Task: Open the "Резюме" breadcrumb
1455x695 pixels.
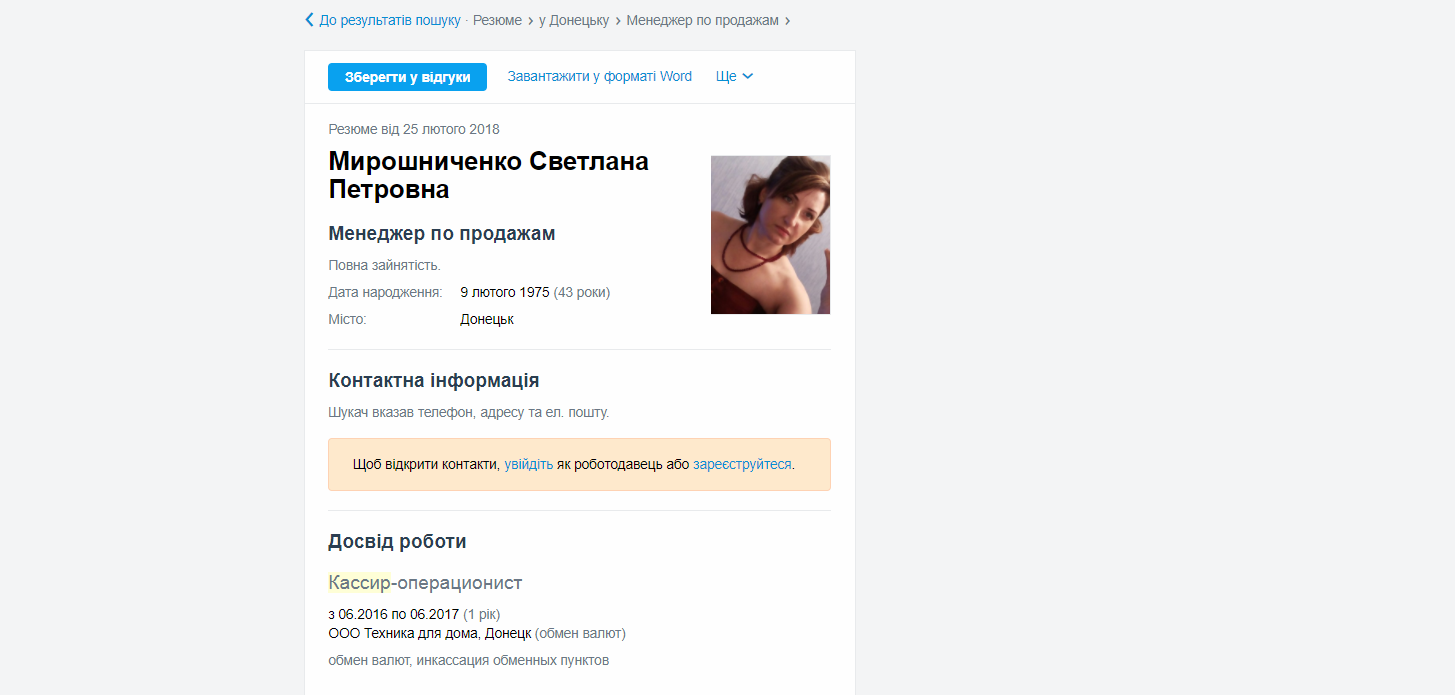Action: pos(497,20)
